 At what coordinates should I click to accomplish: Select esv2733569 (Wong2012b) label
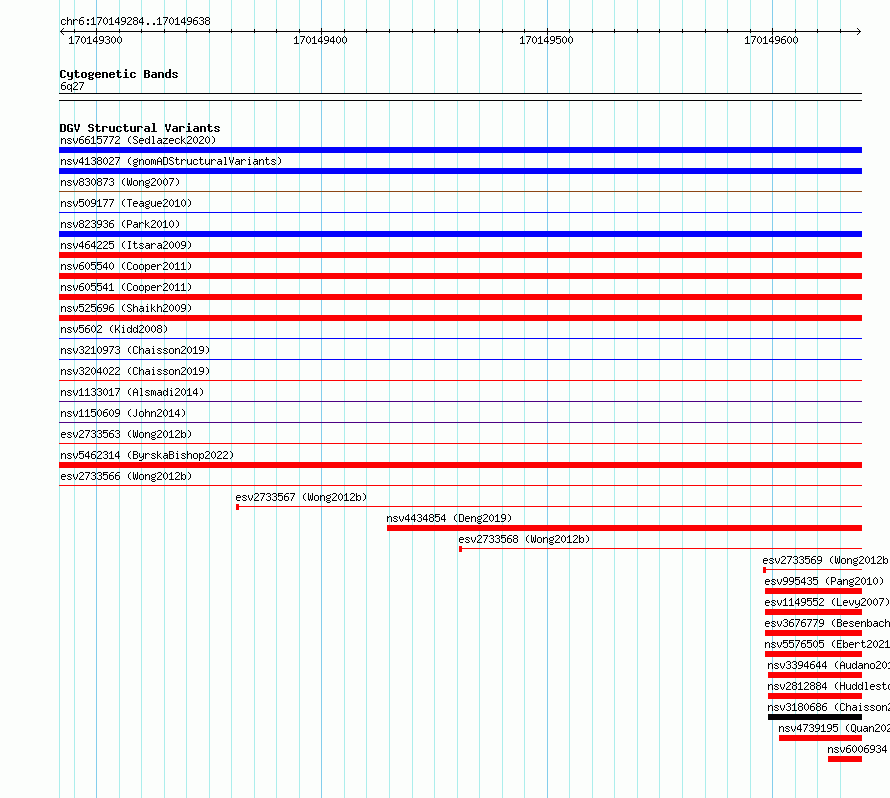(x=826, y=560)
